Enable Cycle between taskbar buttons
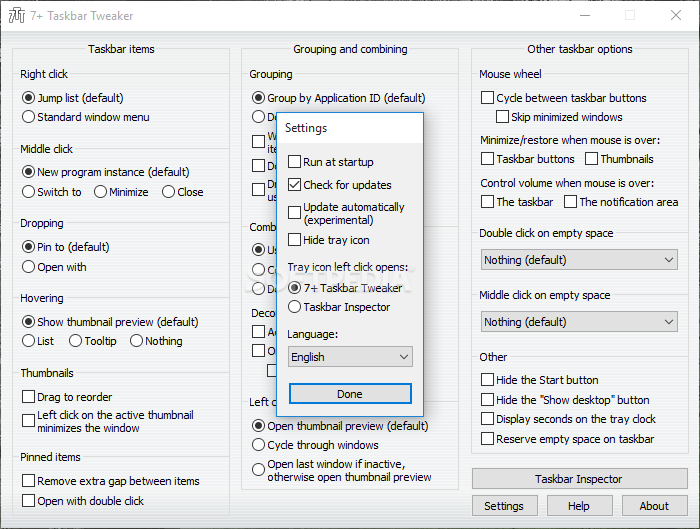 click(x=488, y=97)
